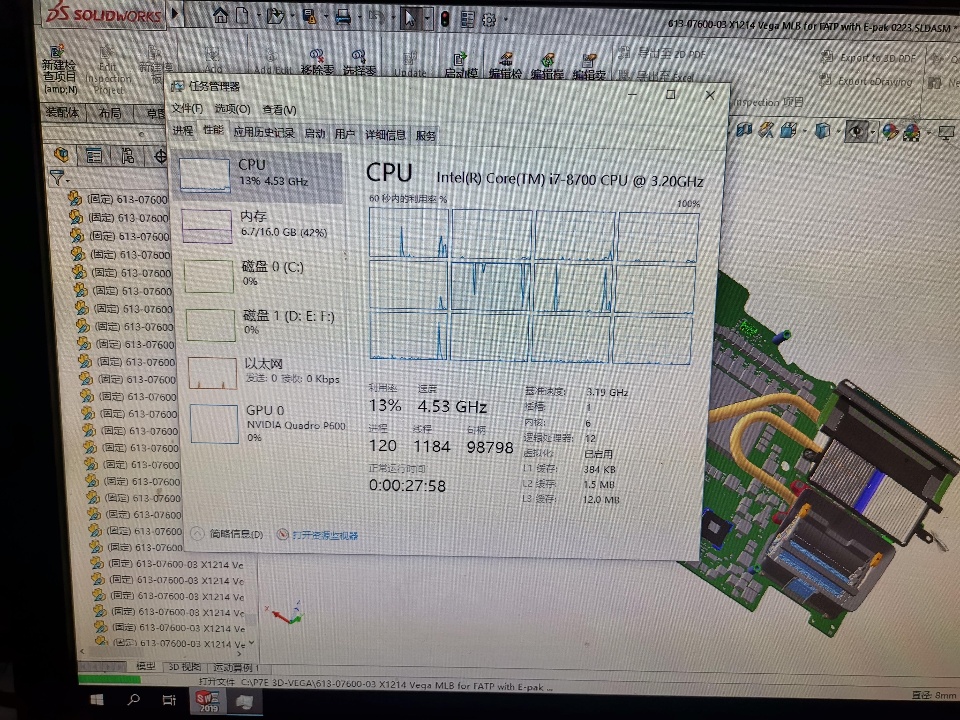This screenshot has height=720, width=960.
Task: Open Task Manager 查看(V) menu
Action: pyautogui.click(x=279, y=110)
